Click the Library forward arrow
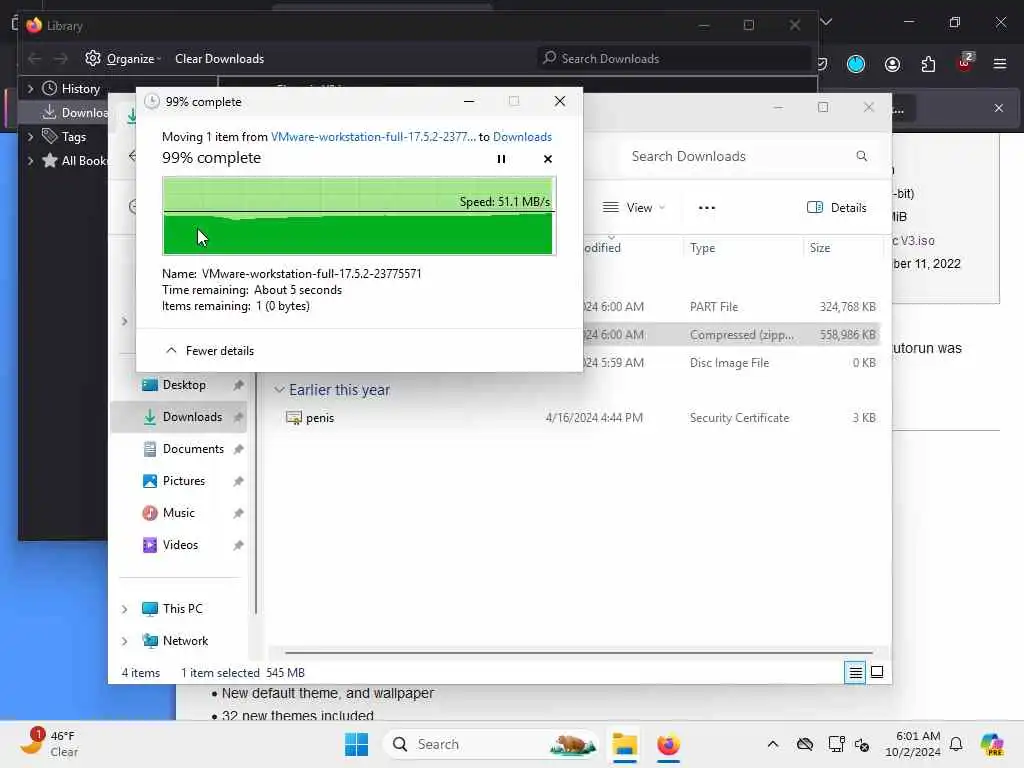The height and width of the screenshot is (768, 1024). (x=61, y=59)
